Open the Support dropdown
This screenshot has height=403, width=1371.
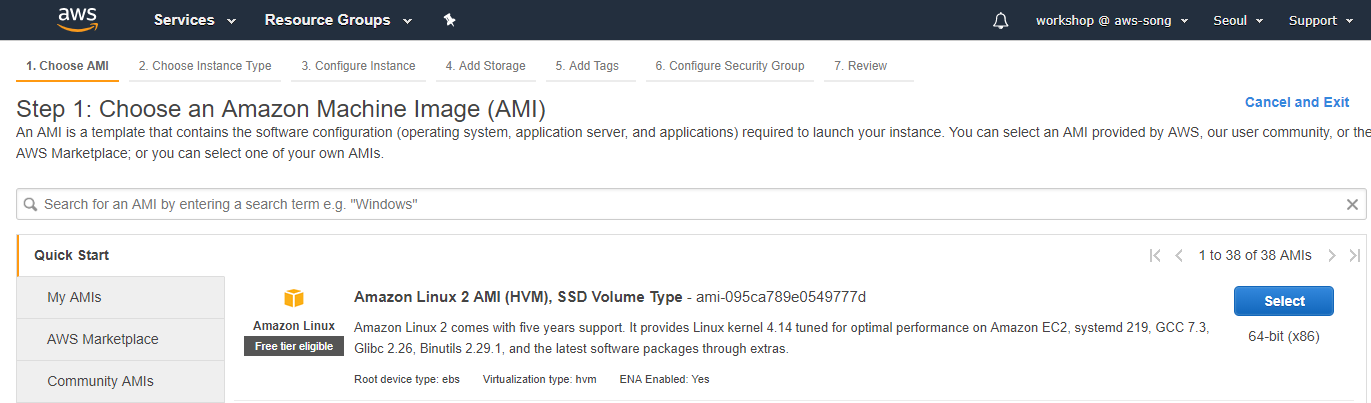point(1320,20)
